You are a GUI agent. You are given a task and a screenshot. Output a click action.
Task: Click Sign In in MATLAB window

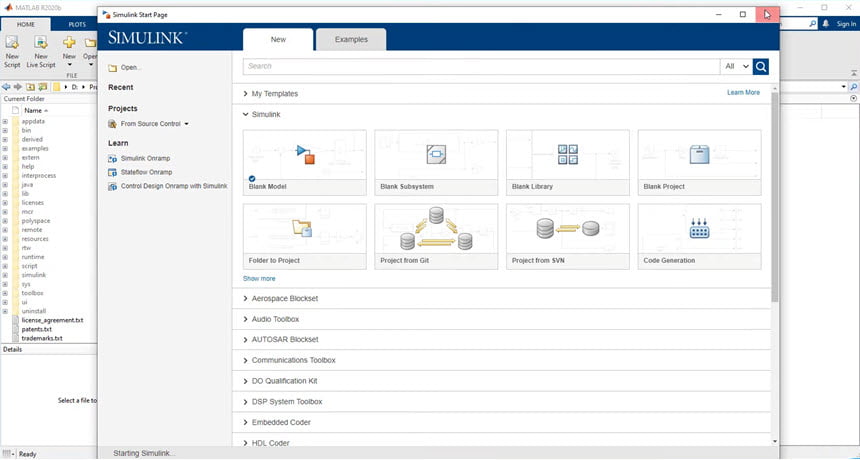(846, 24)
